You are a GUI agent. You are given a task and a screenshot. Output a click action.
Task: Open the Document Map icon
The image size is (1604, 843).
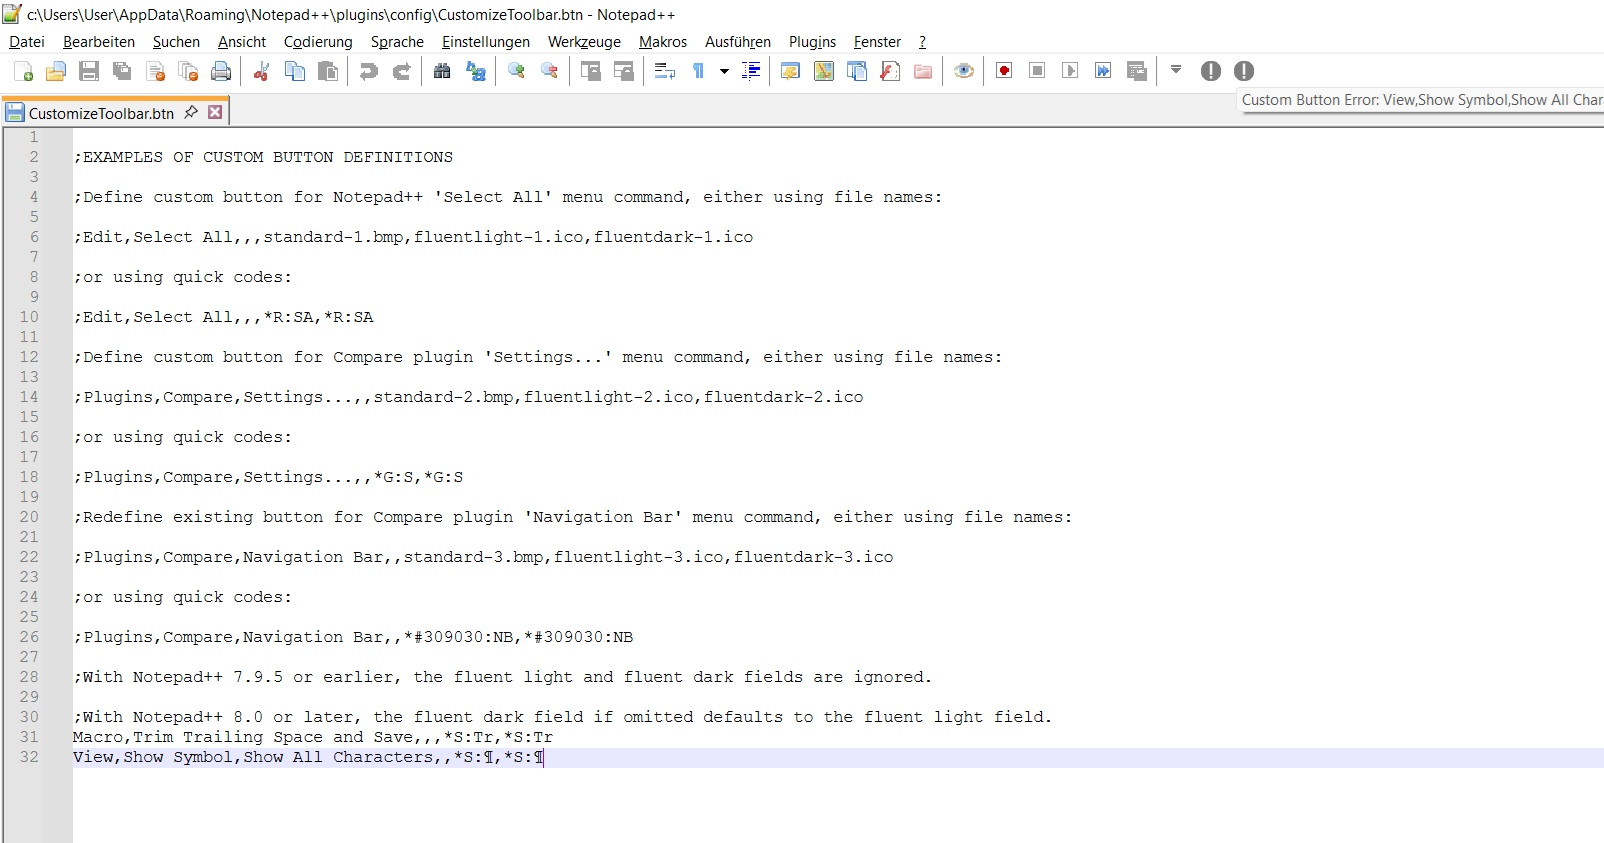pos(824,71)
